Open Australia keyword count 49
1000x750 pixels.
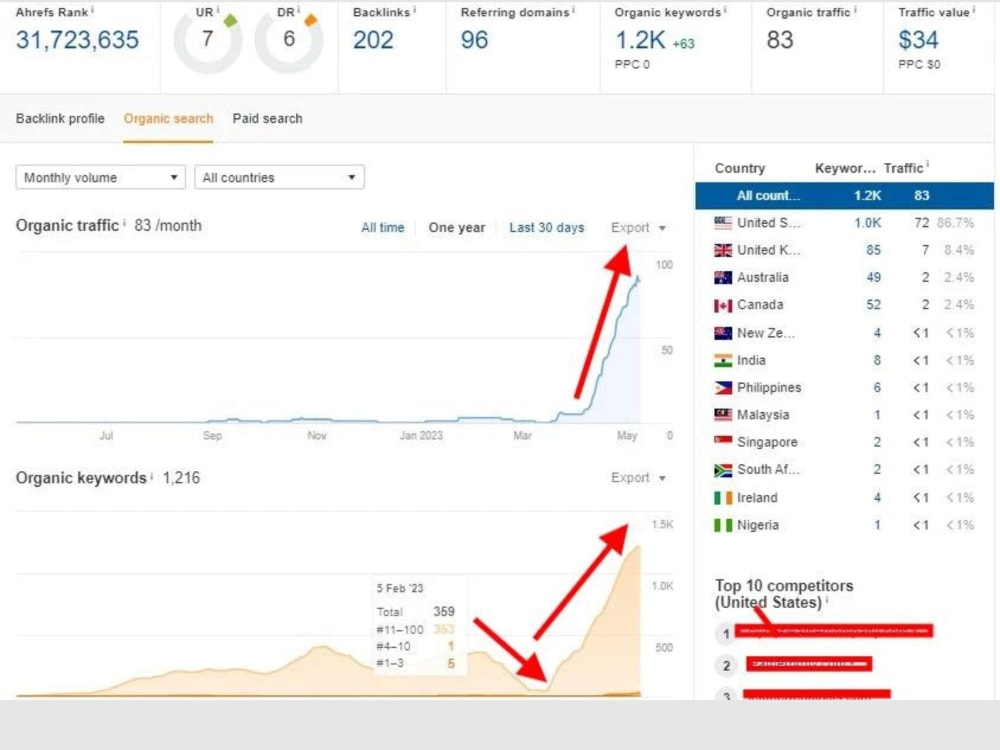873,277
